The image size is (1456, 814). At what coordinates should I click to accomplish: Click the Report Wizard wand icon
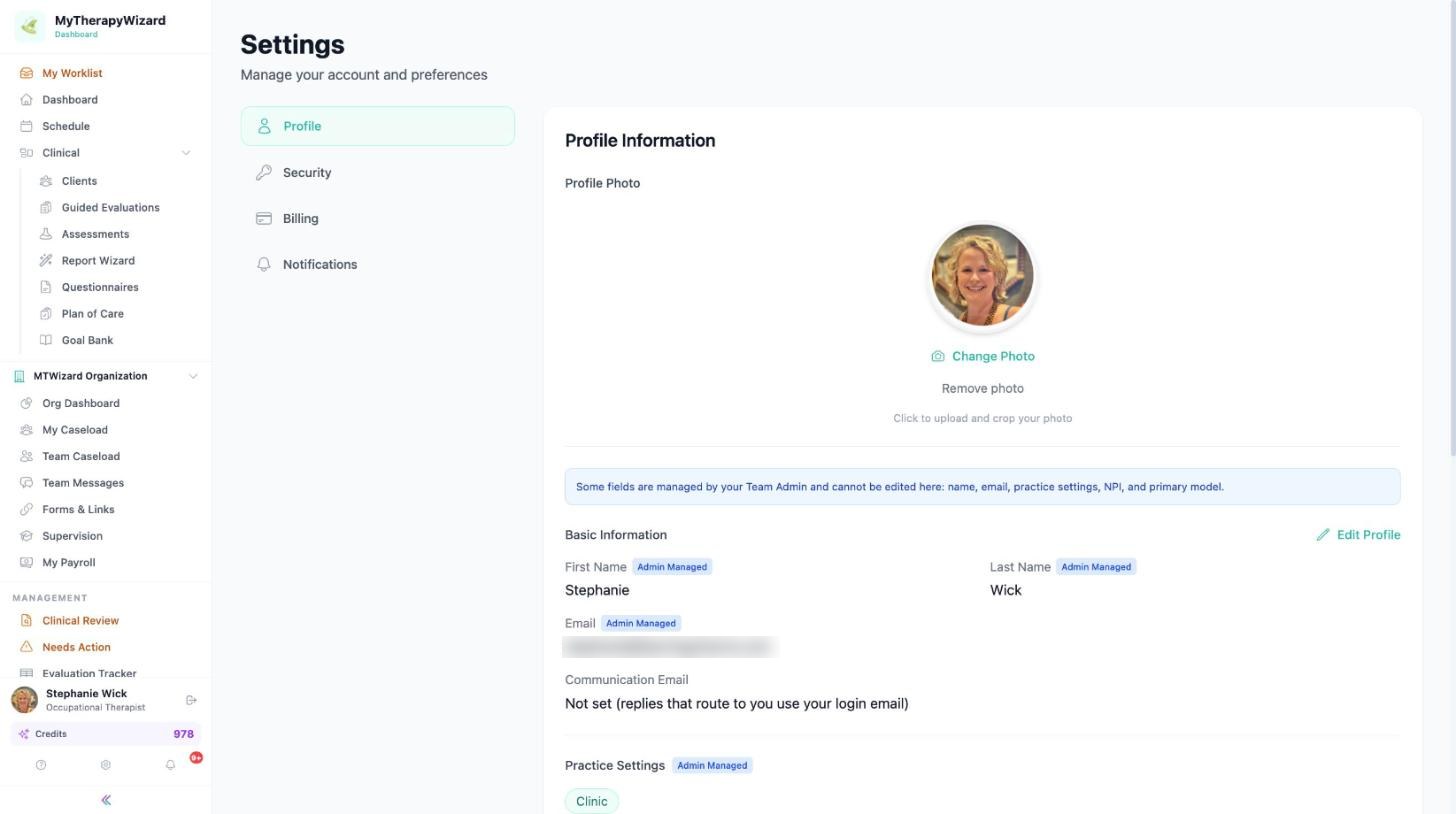(46, 261)
